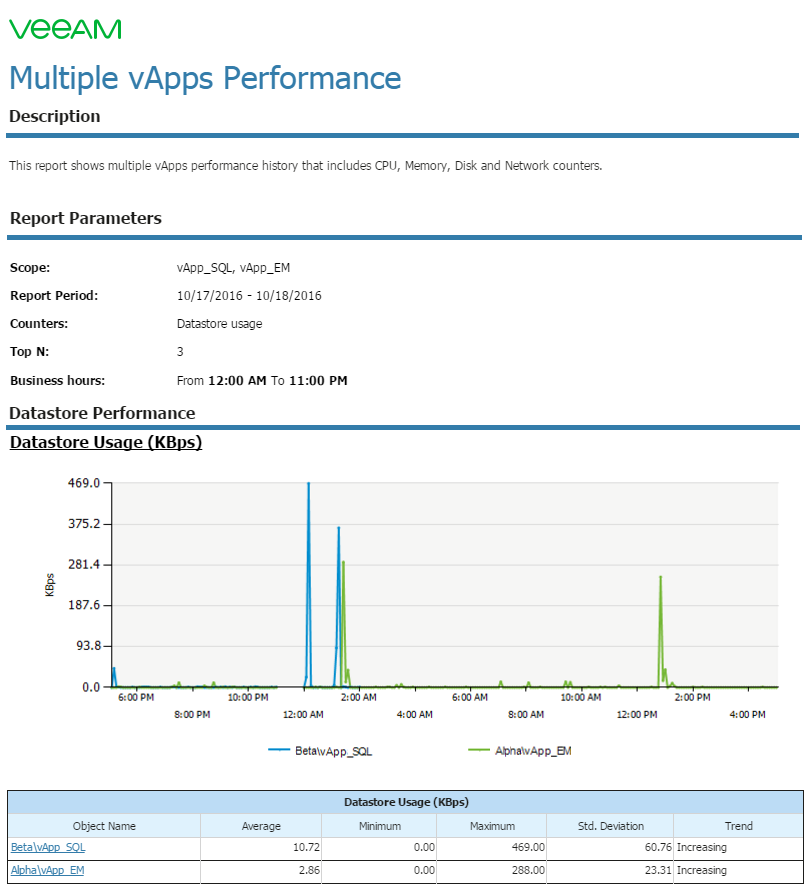The width and height of the screenshot is (807, 886).
Task: Select the date range 10/17/2016 - 10/18/2016
Action: pyautogui.click(x=249, y=296)
